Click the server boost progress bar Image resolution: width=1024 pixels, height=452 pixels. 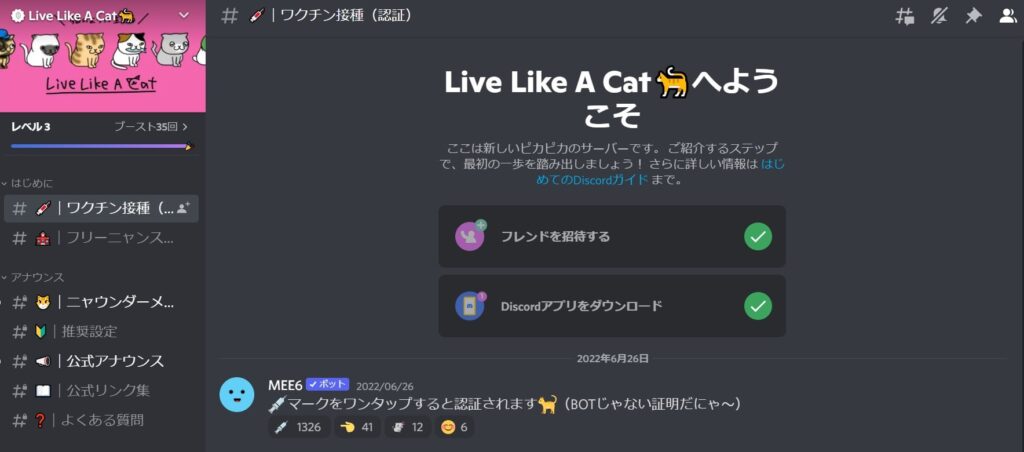point(102,146)
